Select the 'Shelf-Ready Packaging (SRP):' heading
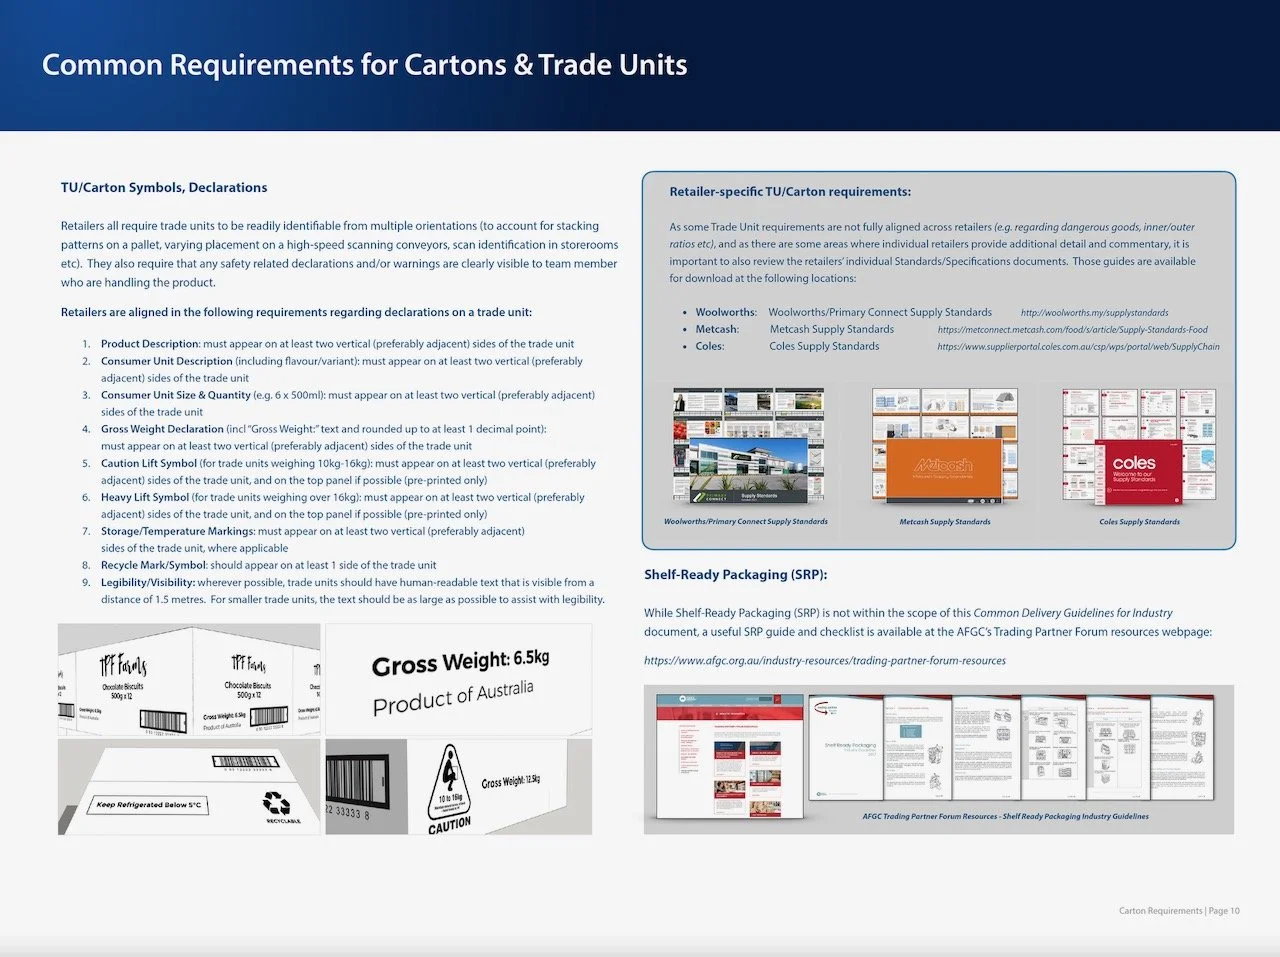This screenshot has height=957, width=1280. coord(736,575)
